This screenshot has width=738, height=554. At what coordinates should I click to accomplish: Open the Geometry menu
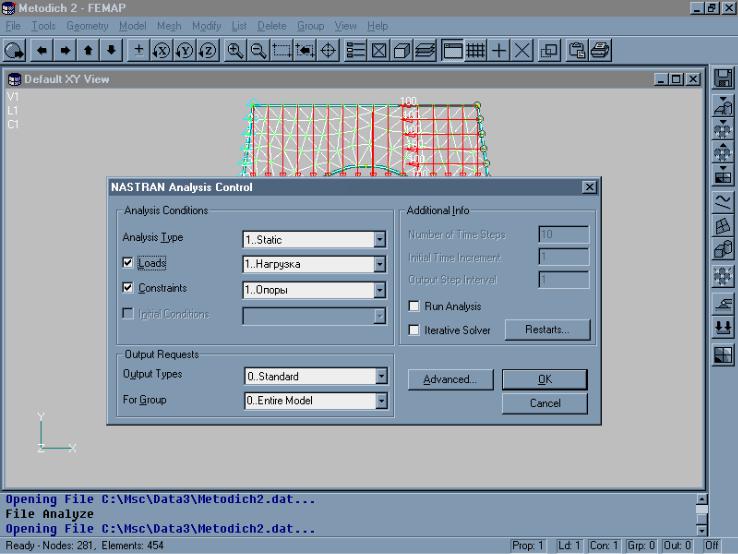(x=87, y=26)
